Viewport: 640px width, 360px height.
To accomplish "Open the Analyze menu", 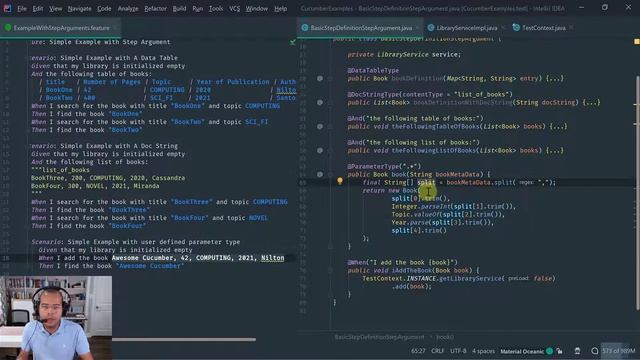I will coord(128,9).
